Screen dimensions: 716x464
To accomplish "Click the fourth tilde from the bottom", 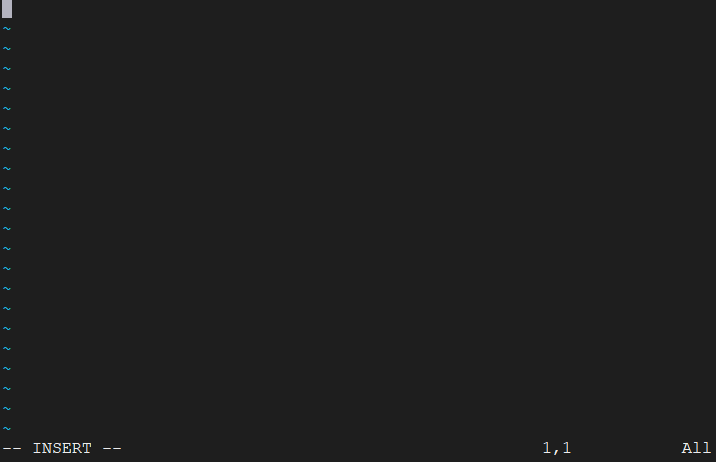I will pos(7,369).
